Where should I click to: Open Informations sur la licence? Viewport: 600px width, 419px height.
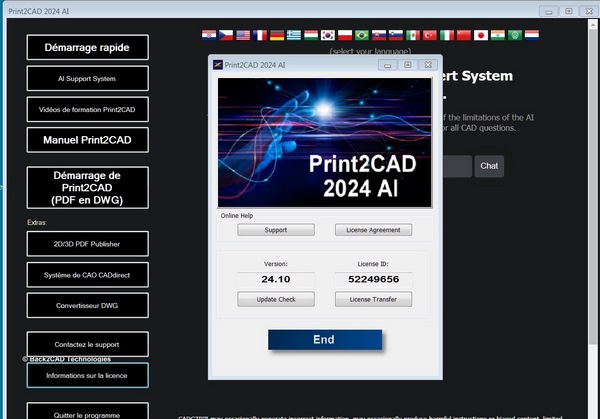coord(88,375)
